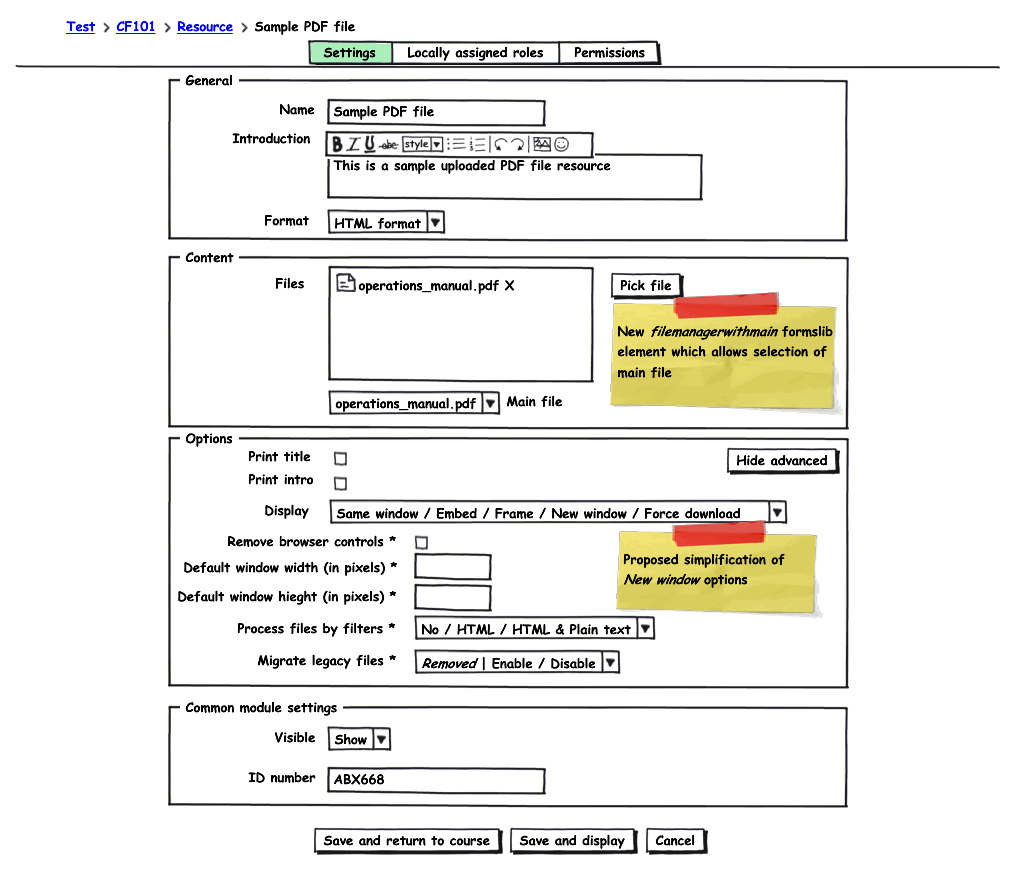Click Hide advanced button
The height and width of the screenshot is (885, 1030).
click(782, 461)
